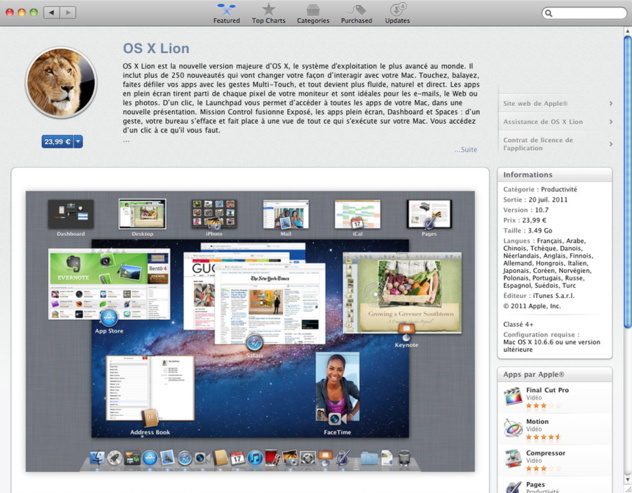Click Taille : 3.49 Go text

coord(527,231)
